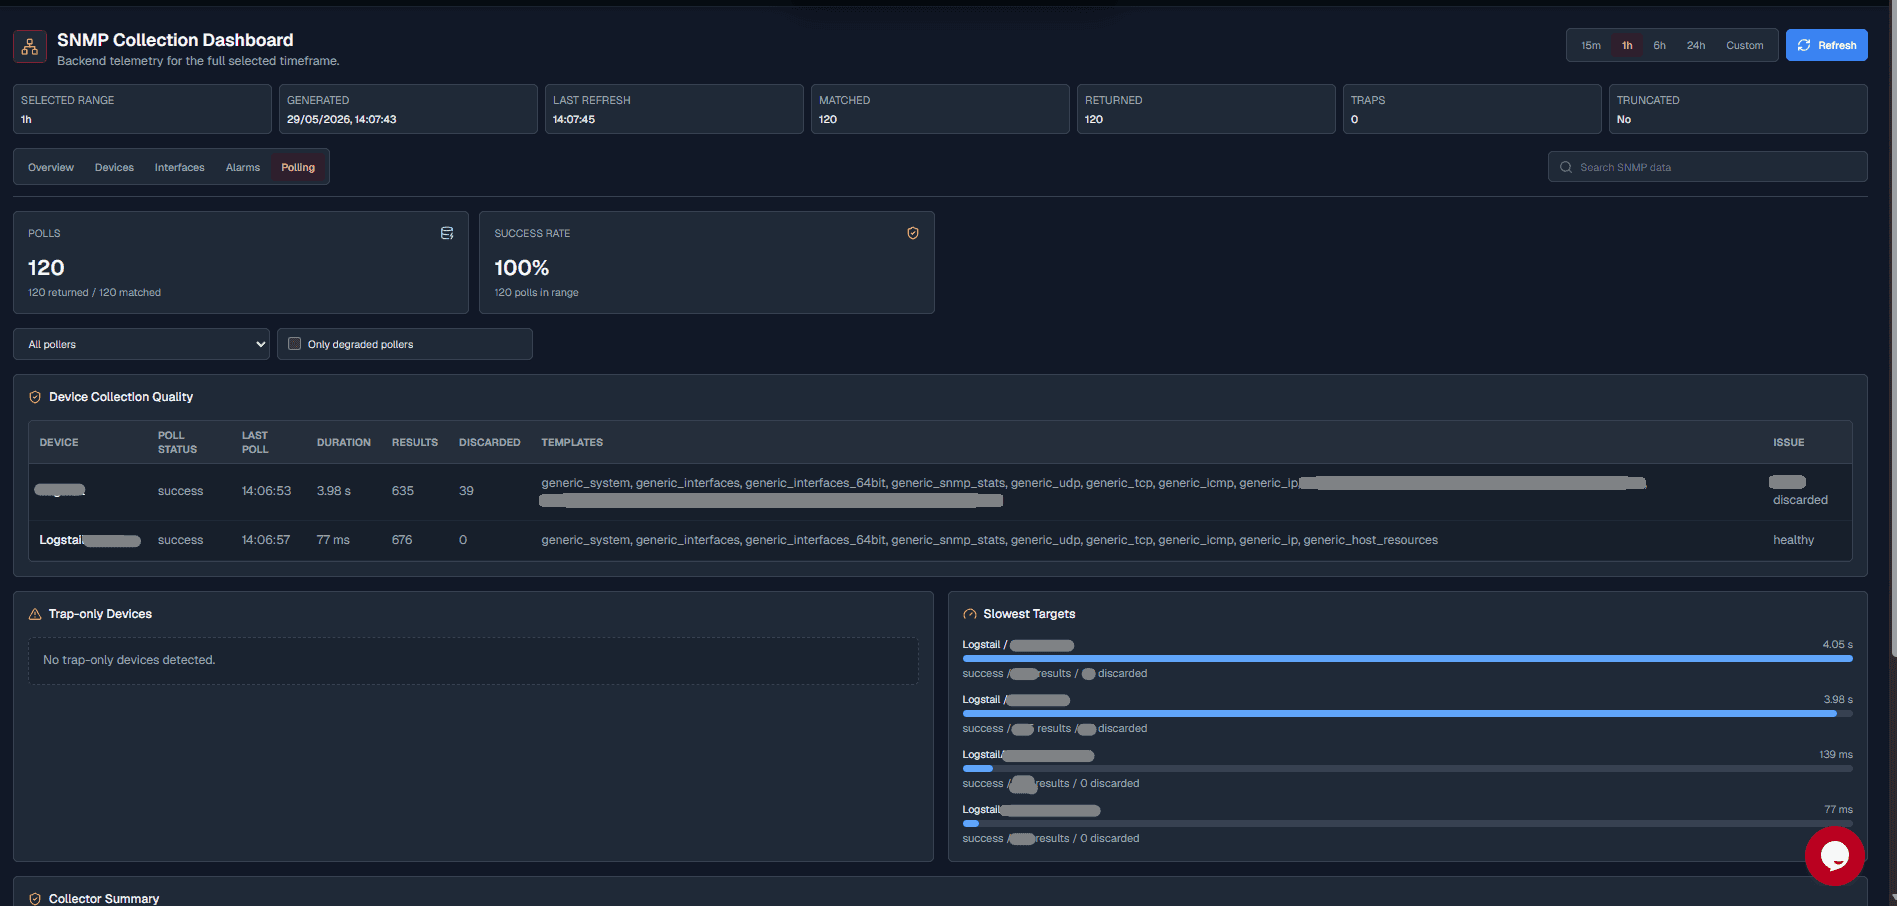Click the GENERATED timestamp card
This screenshot has width=1897, height=906.
tap(408, 109)
